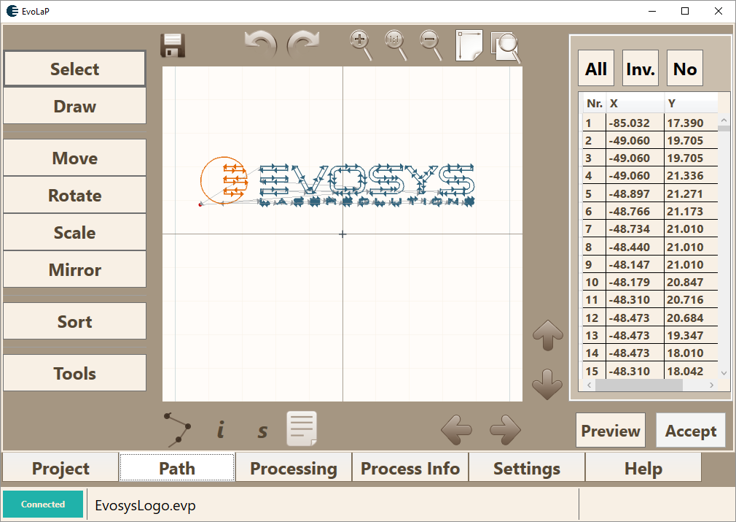Click the right arrow below canvas
This screenshot has height=522, width=736.
click(x=505, y=430)
